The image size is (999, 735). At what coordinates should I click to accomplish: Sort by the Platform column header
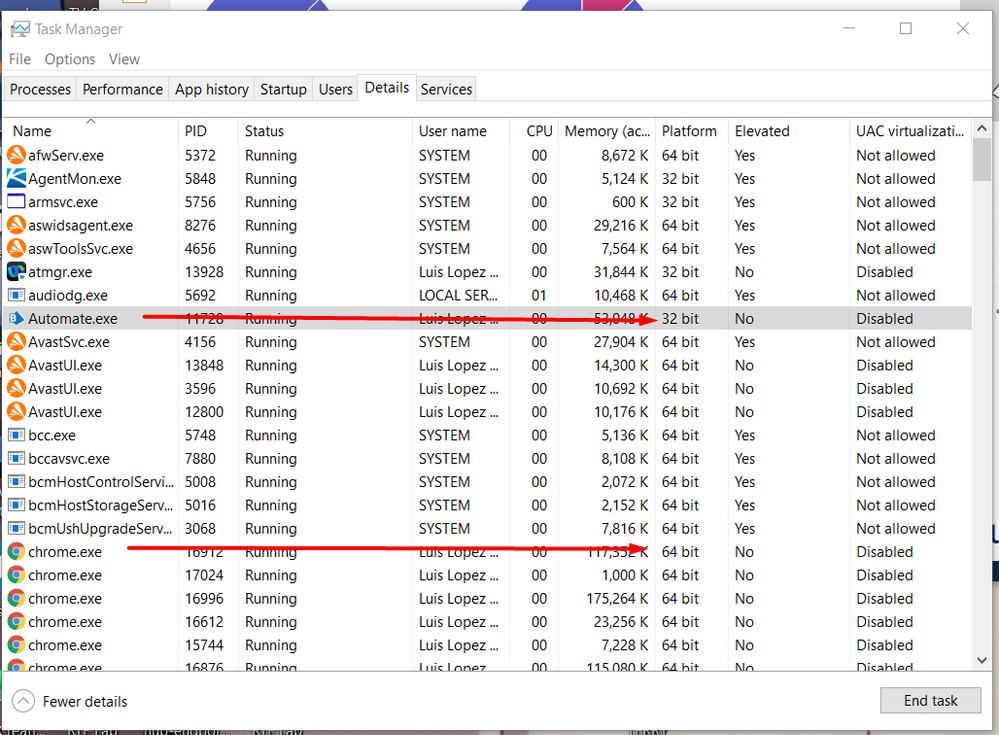tap(692, 131)
